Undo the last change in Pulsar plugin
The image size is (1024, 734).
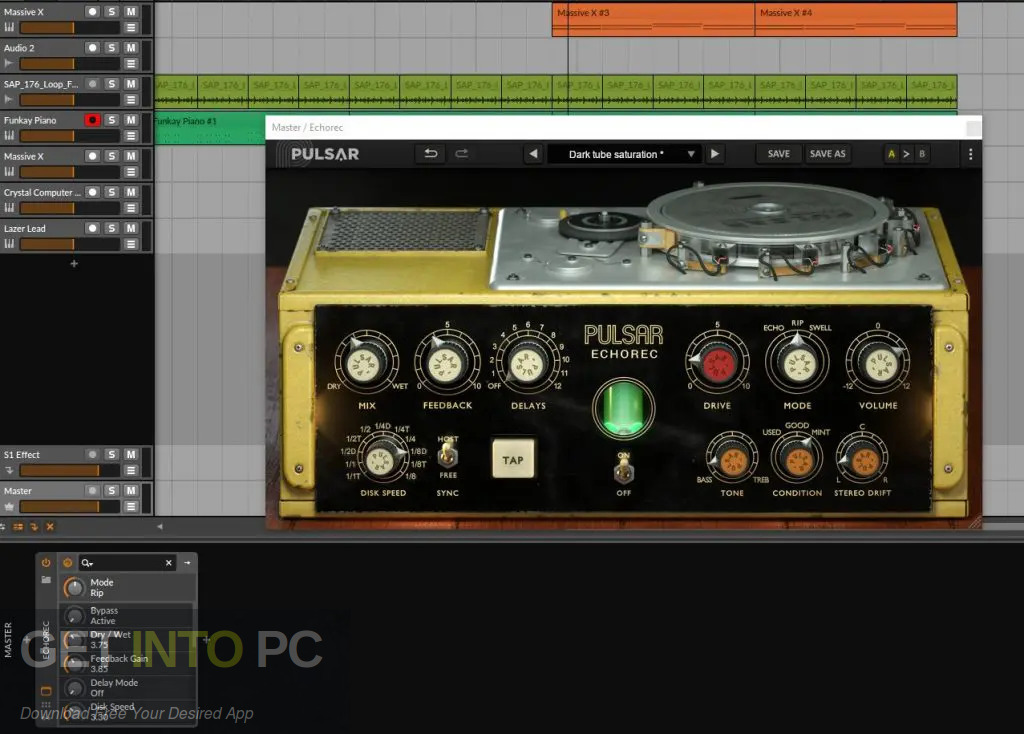430,154
